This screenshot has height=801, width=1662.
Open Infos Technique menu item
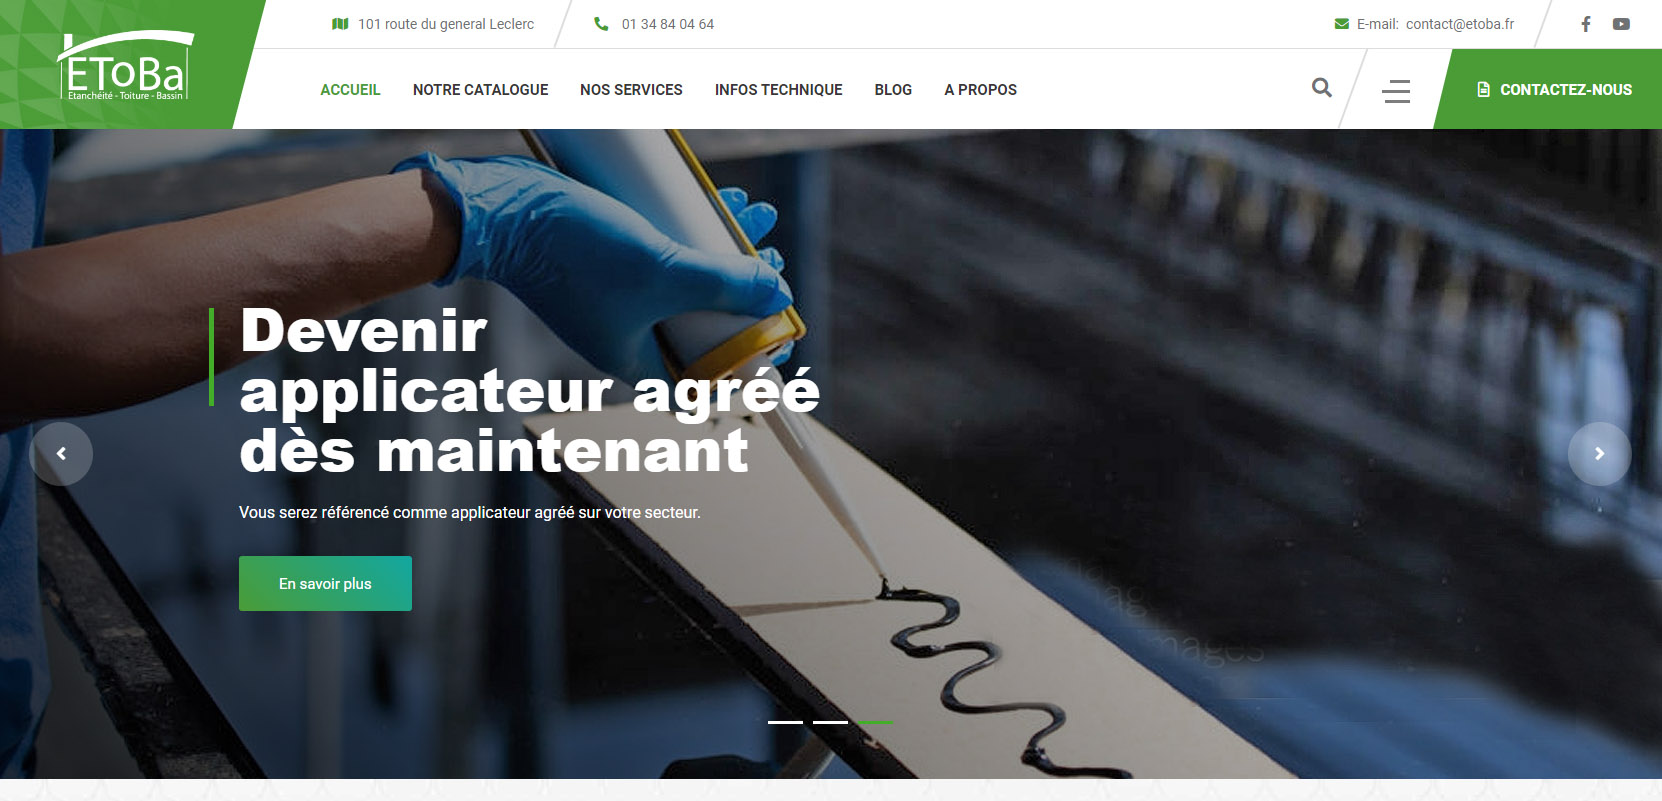pos(778,90)
